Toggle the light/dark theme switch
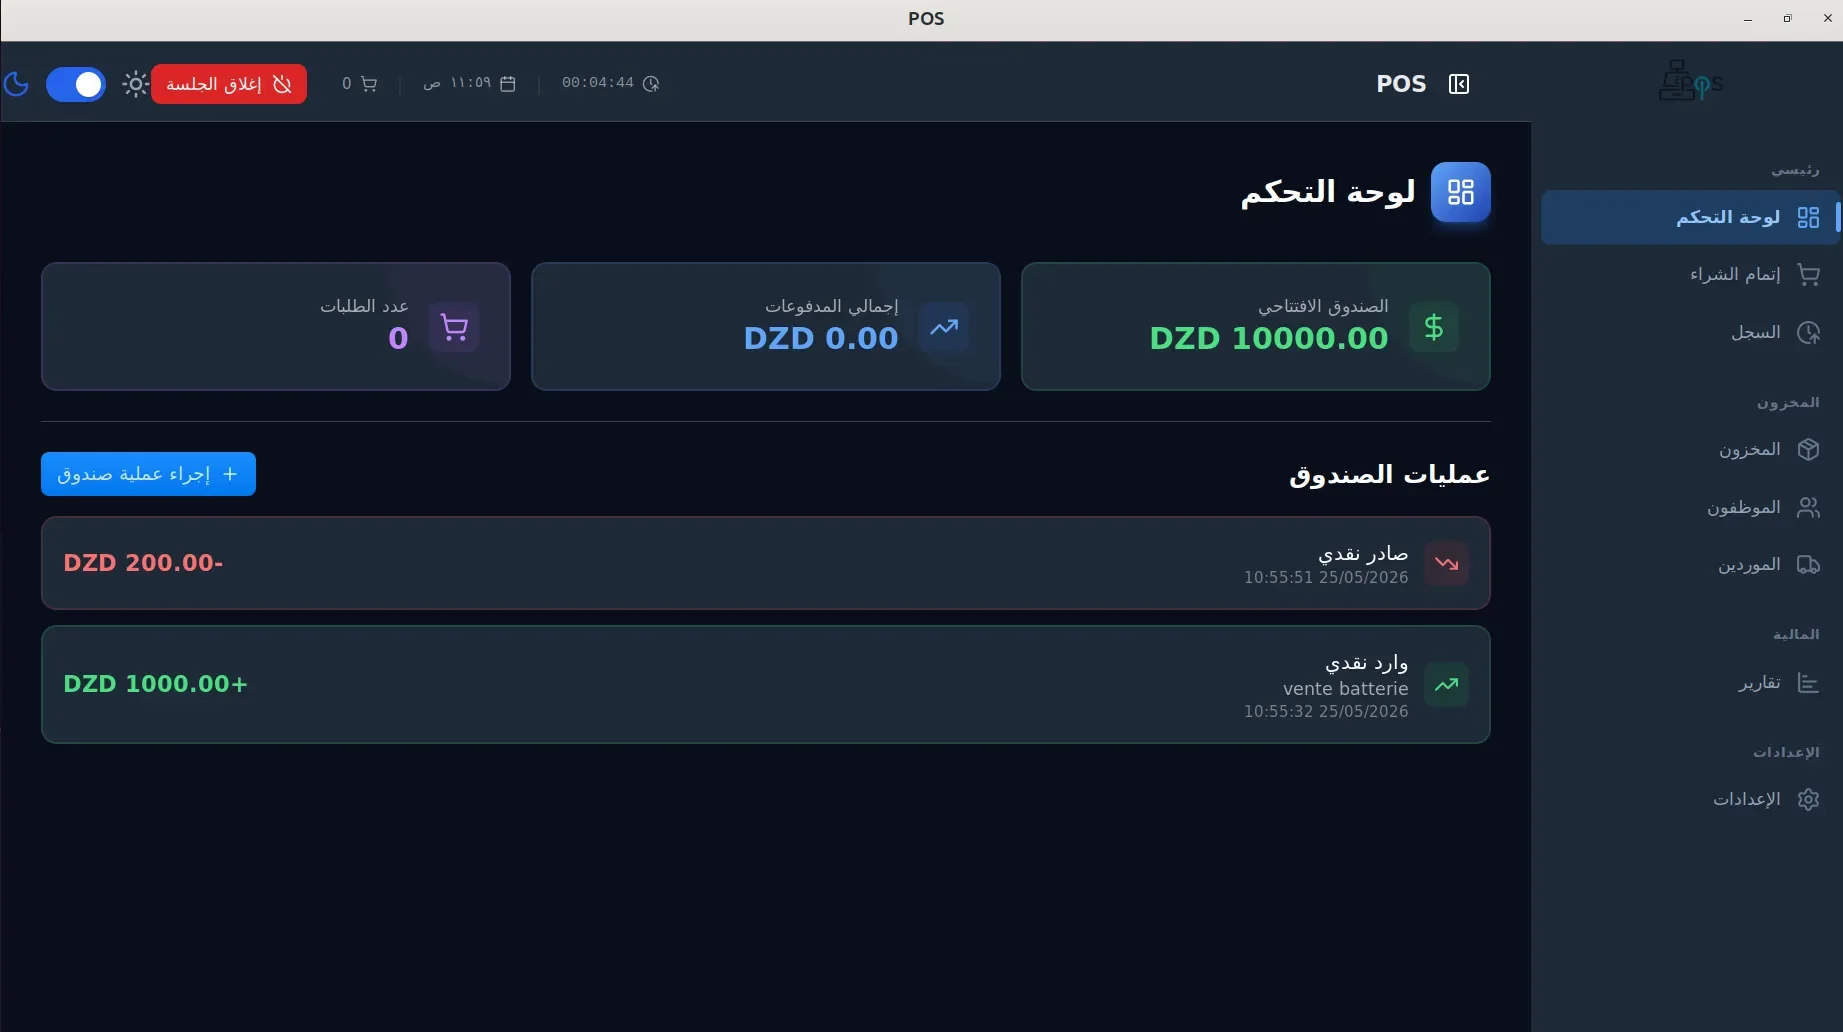 coord(76,84)
